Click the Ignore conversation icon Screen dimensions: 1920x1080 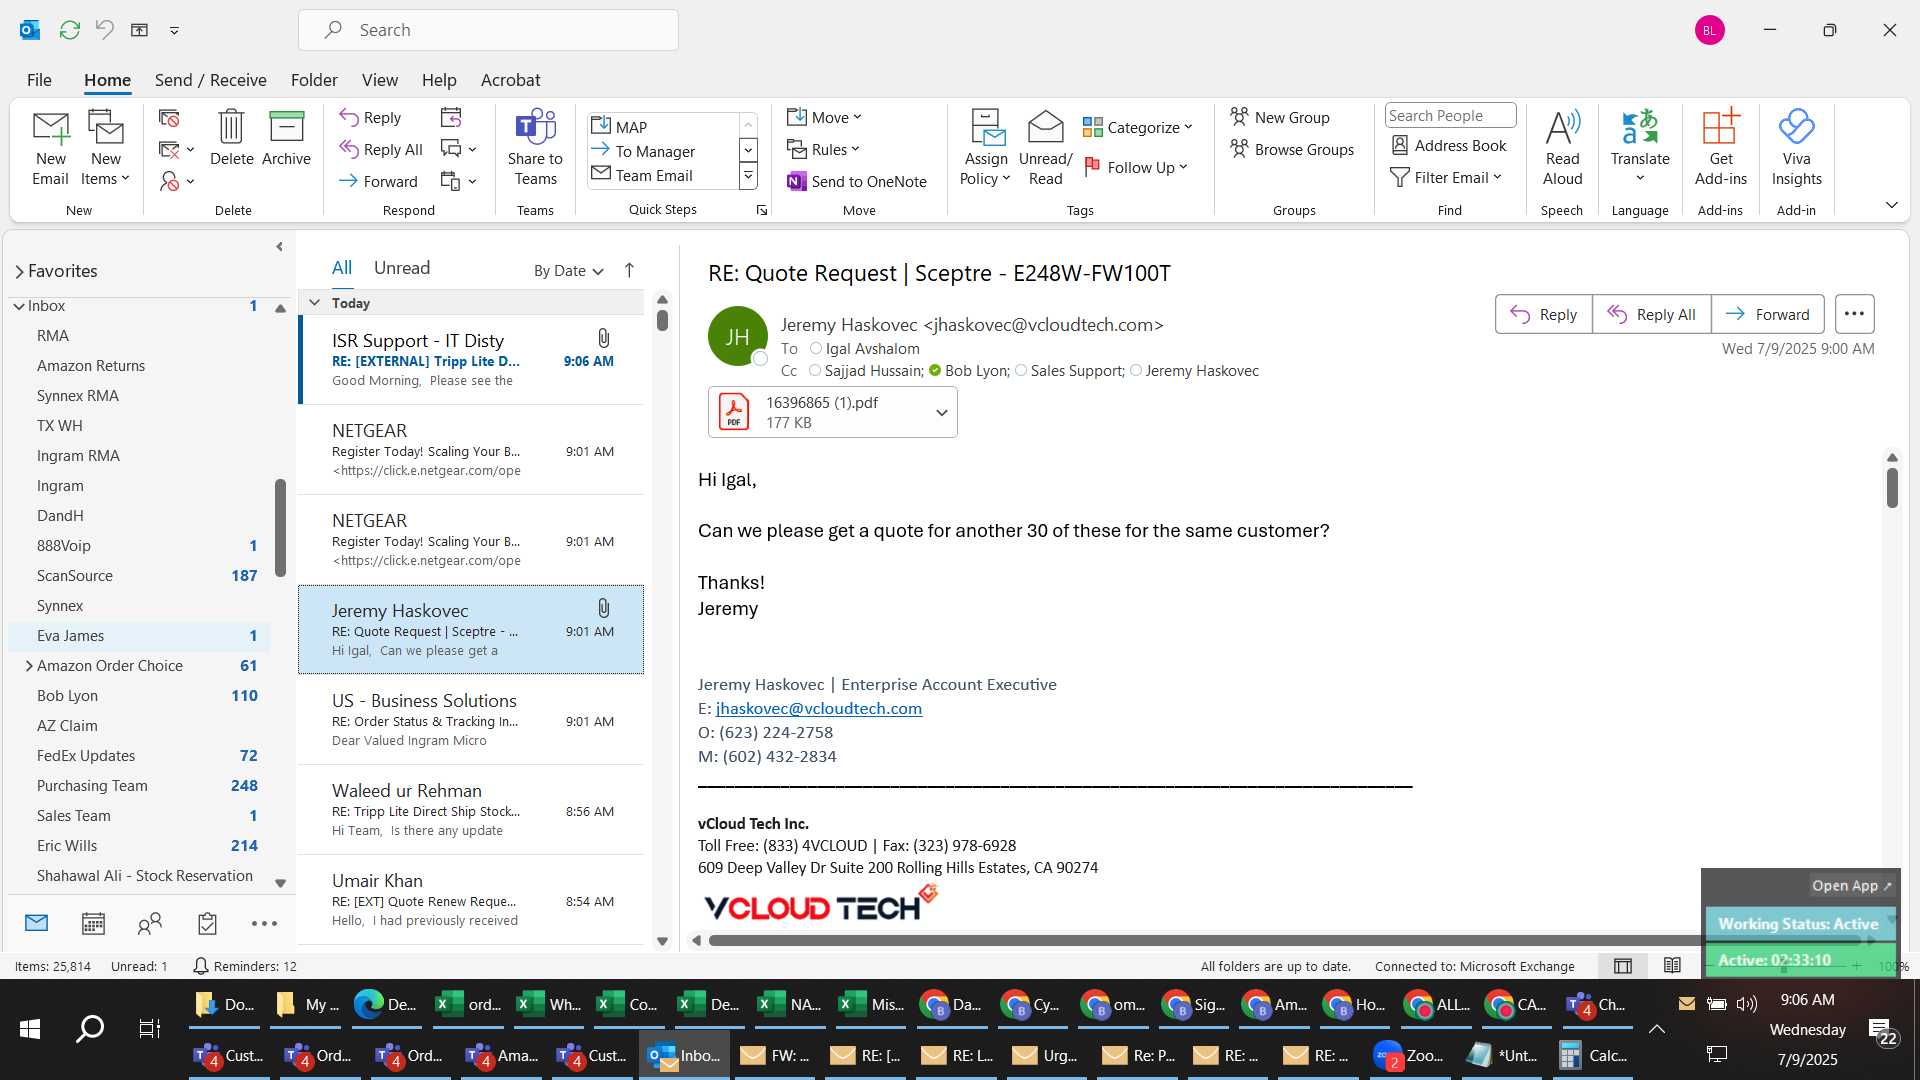pos(169,118)
